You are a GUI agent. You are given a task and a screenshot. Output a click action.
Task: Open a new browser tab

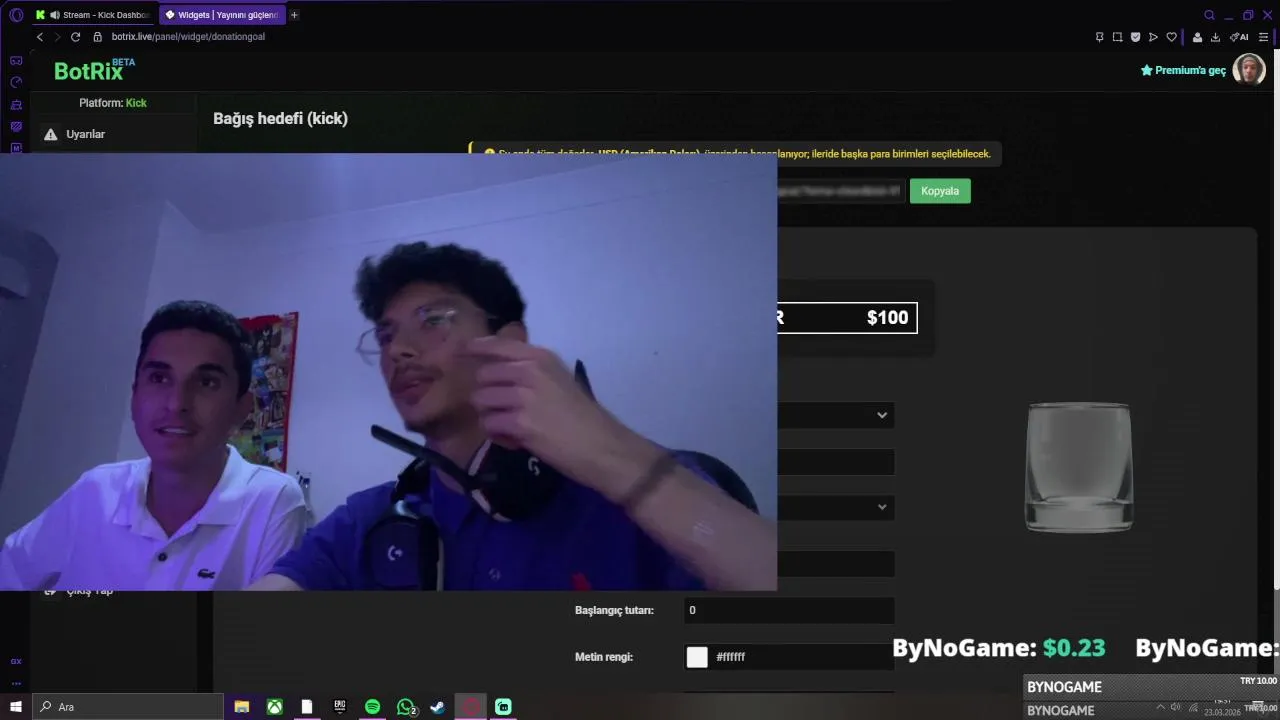(294, 15)
